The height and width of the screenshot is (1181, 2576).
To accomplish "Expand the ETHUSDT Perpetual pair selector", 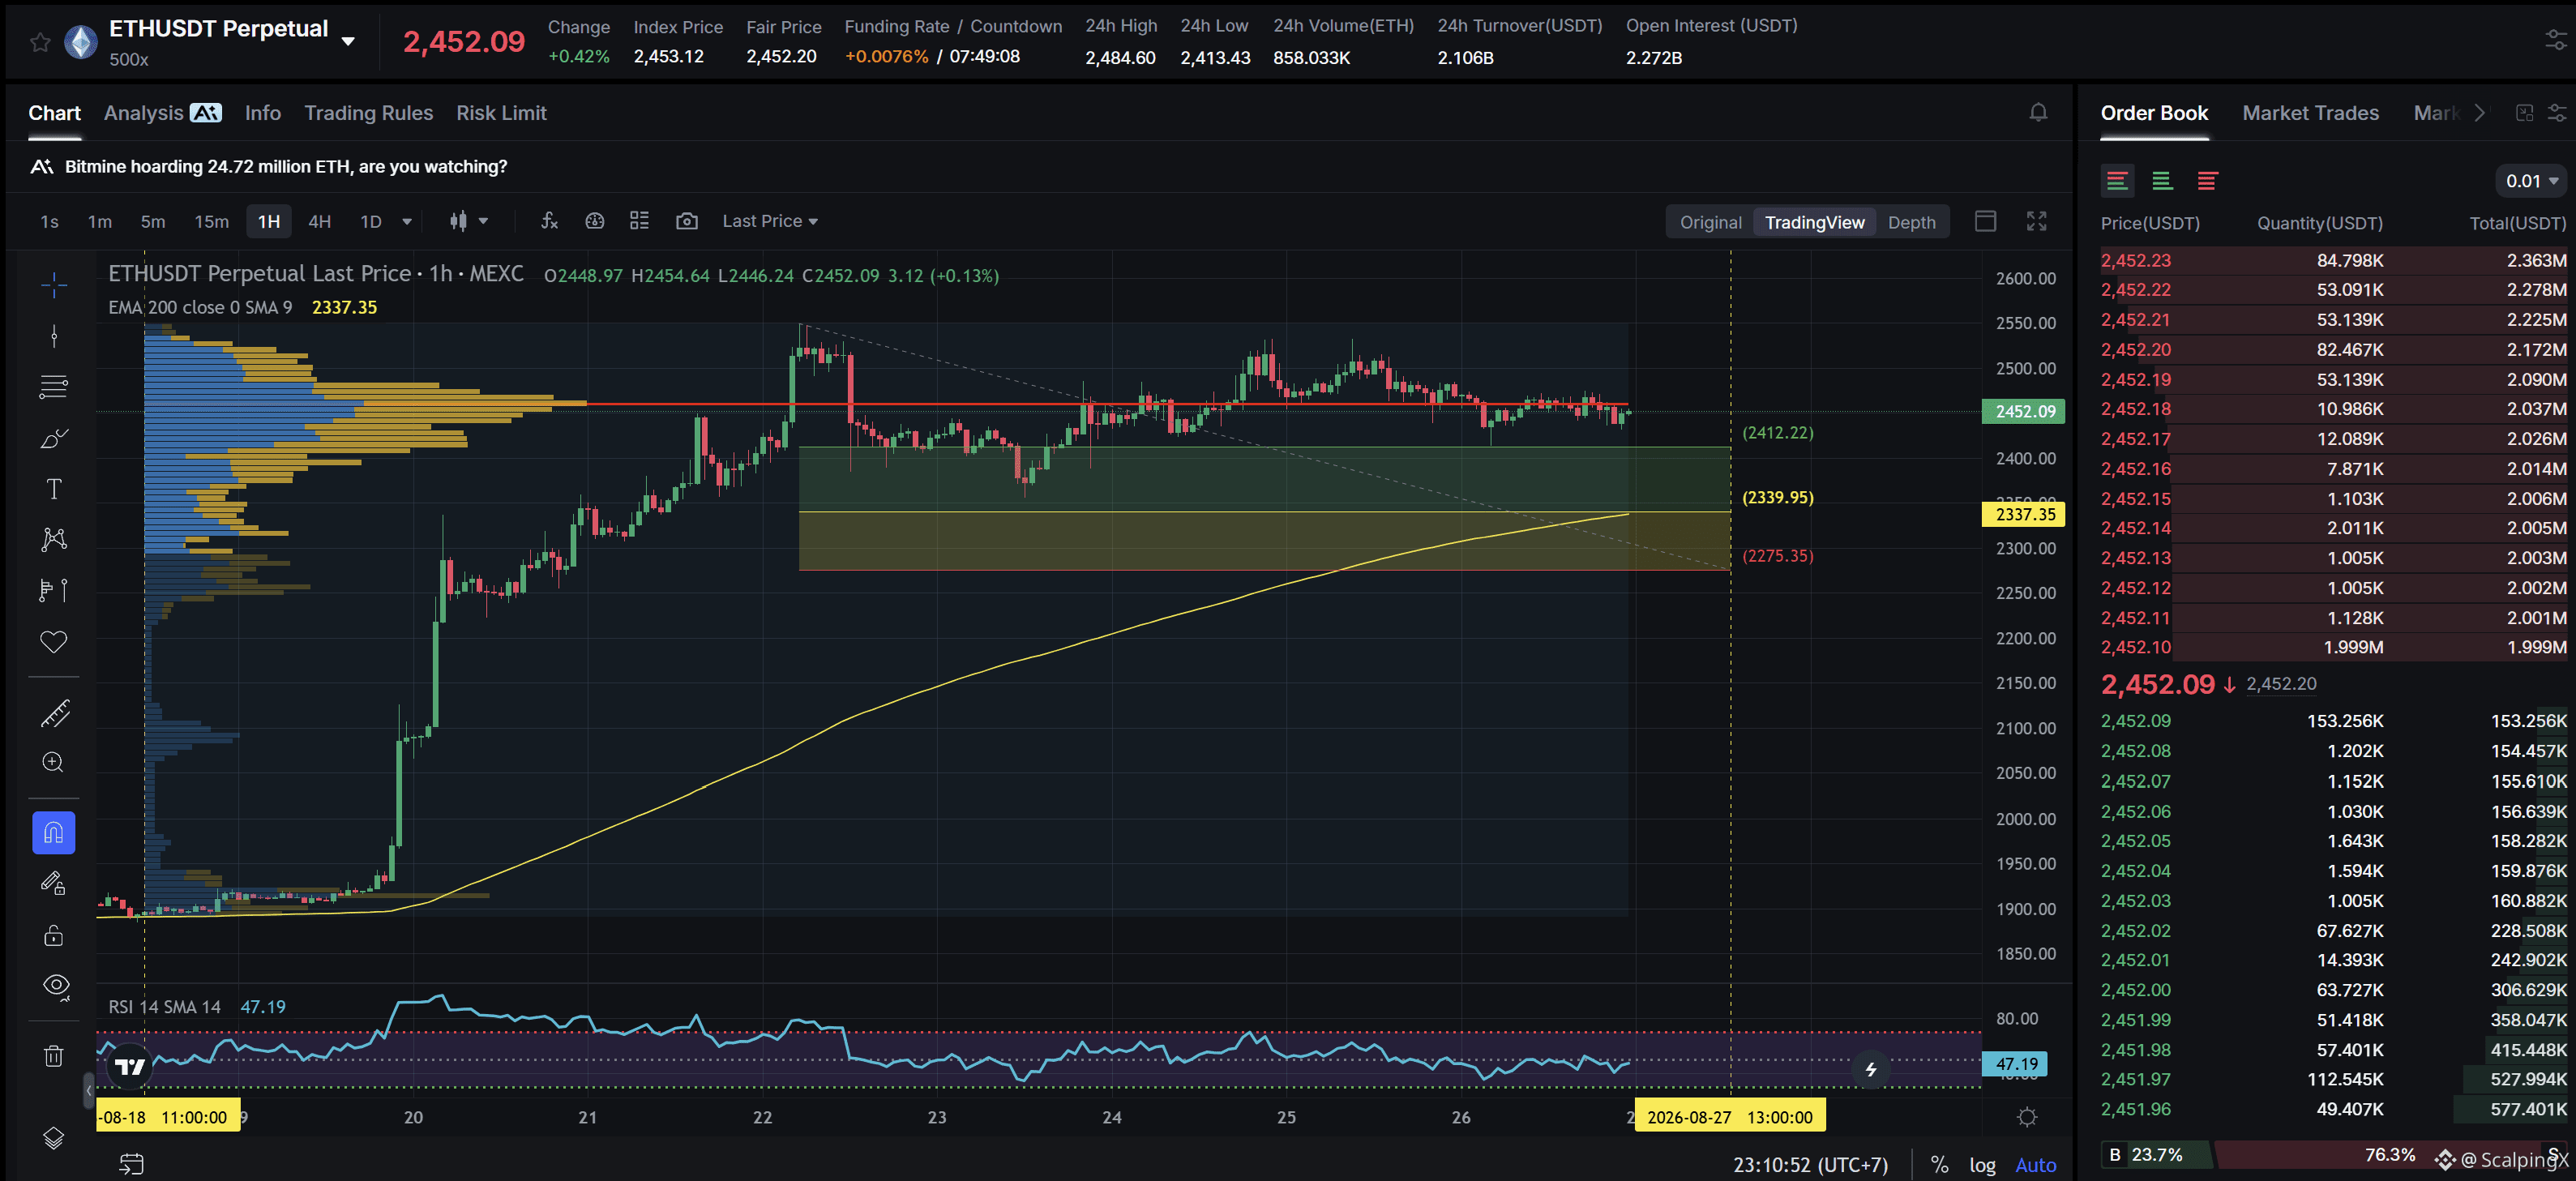I will [348, 41].
